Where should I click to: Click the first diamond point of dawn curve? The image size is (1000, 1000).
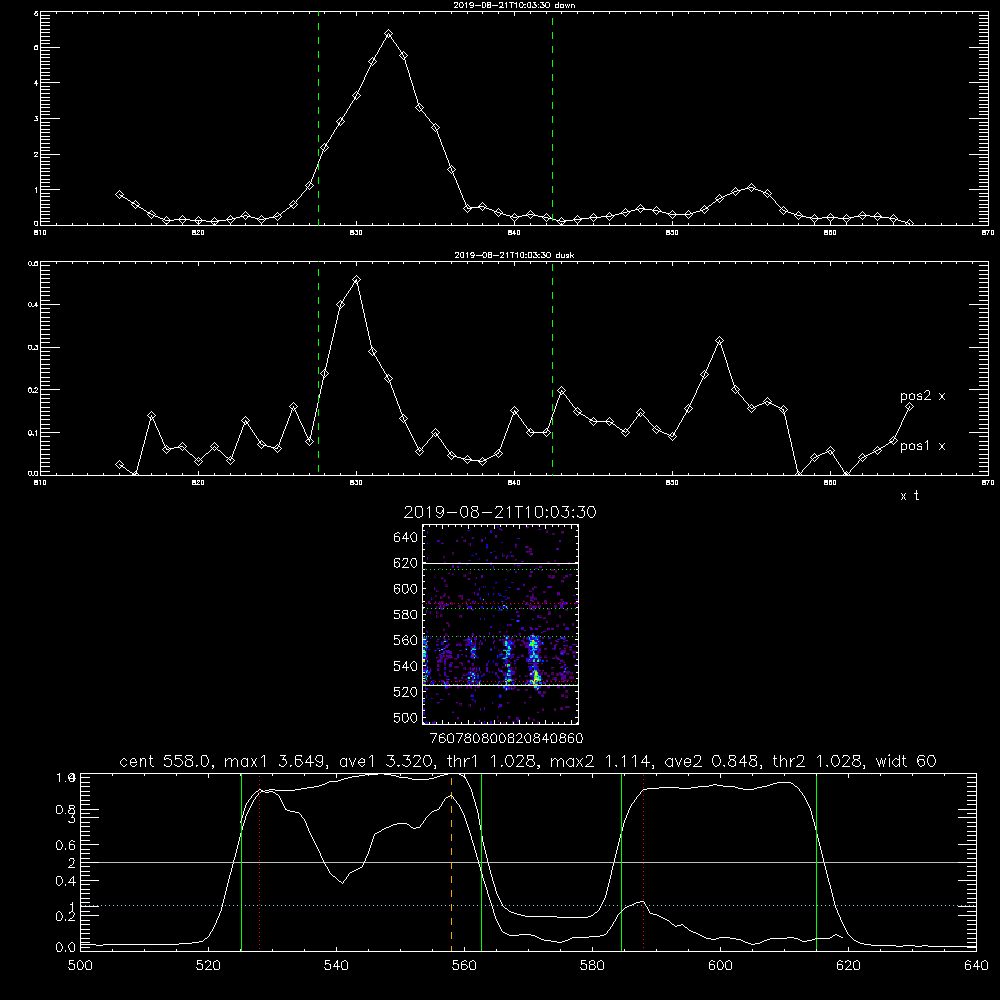point(119,195)
